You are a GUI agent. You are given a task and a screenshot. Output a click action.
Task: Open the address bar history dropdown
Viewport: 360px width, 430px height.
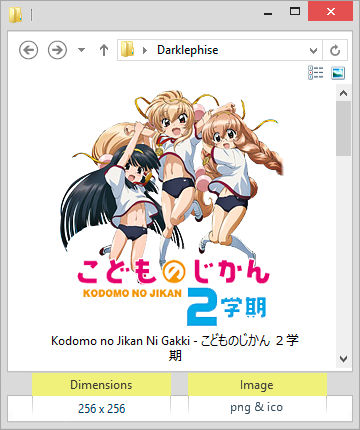[313, 50]
